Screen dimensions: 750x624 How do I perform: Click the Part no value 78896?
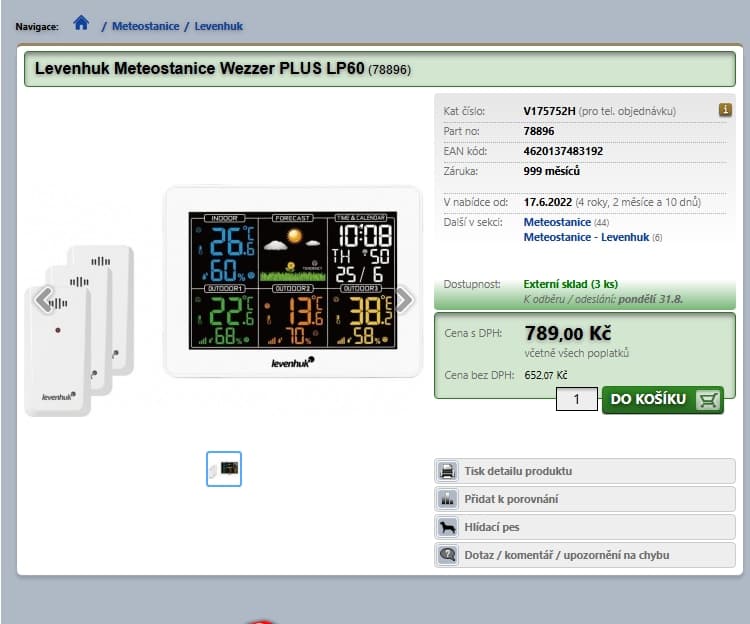pos(539,131)
